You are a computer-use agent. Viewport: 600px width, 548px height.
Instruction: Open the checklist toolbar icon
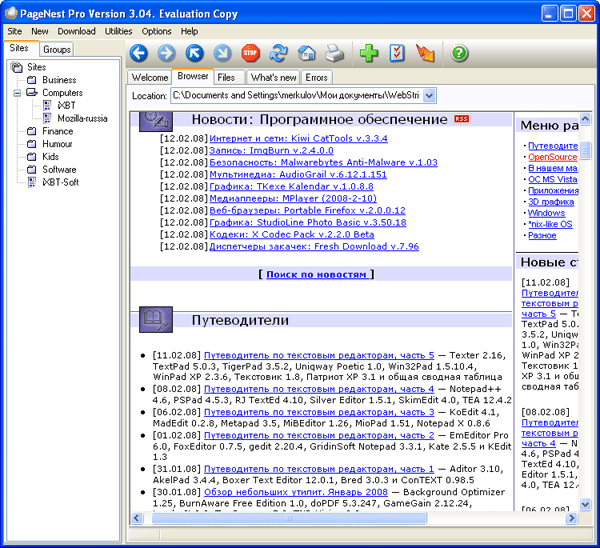point(397,53)
